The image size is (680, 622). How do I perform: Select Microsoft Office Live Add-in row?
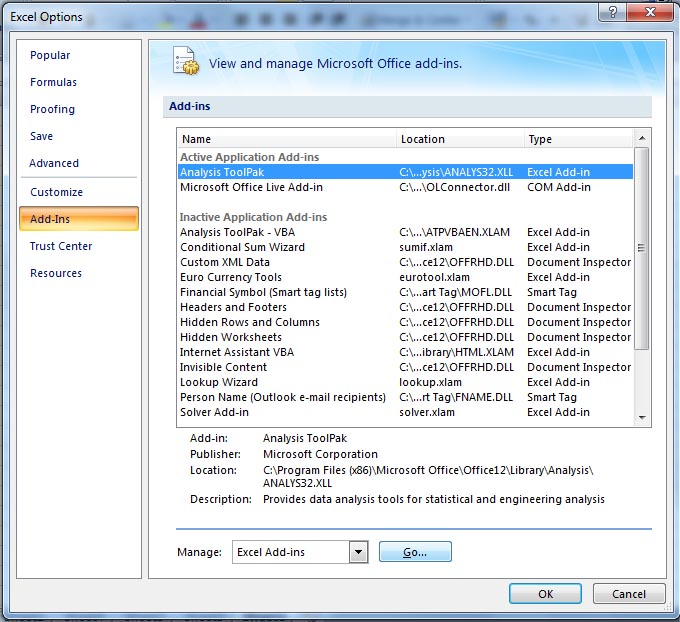coord(405,187)
